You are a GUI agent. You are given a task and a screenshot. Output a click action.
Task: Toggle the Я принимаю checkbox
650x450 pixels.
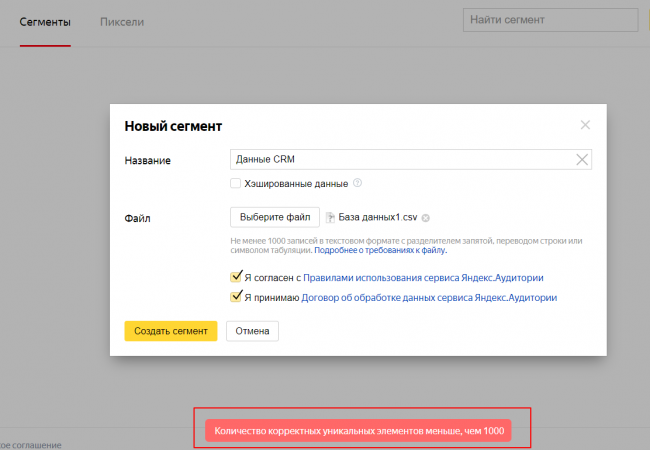(236, 297)
